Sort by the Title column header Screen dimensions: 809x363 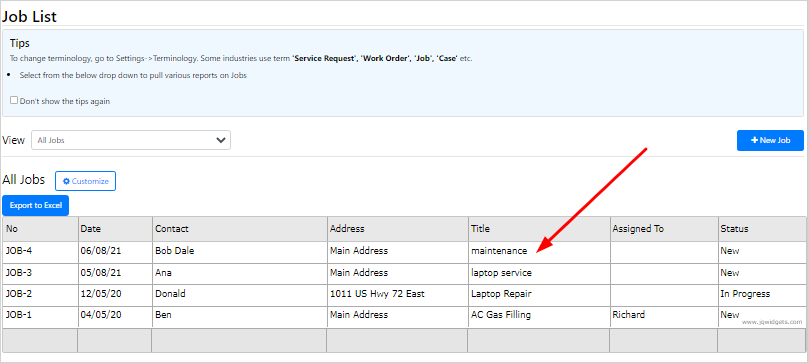pyautogui.click(x=539, y=228)
